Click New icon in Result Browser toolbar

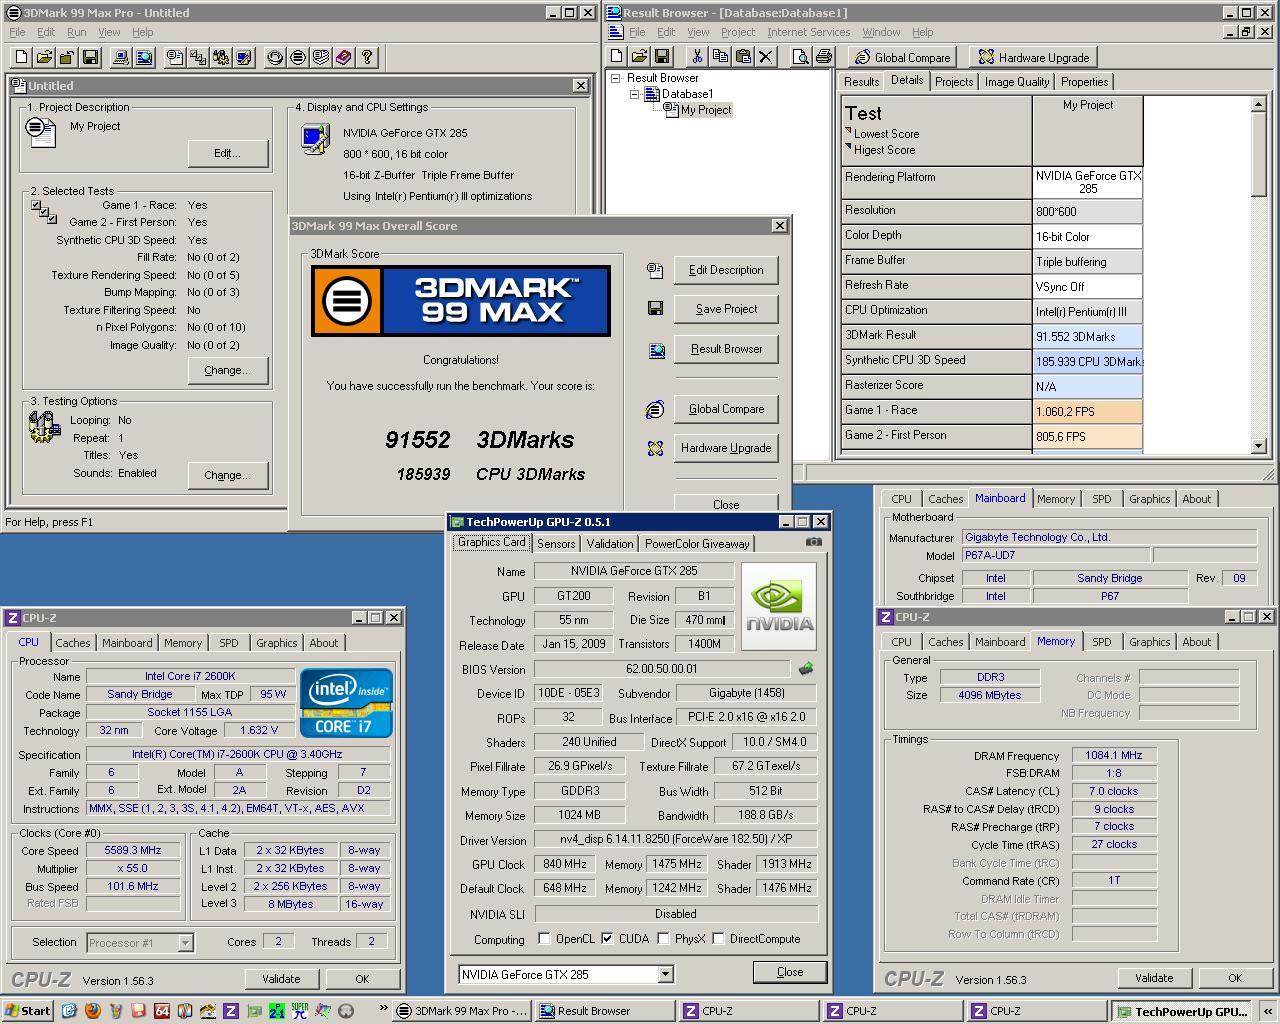point(617,57)
